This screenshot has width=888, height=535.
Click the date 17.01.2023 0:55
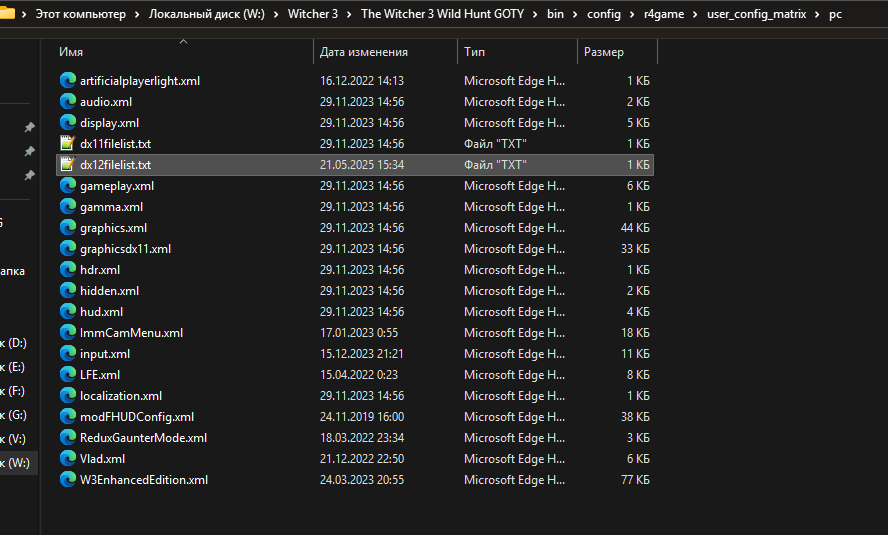[358, 332]
